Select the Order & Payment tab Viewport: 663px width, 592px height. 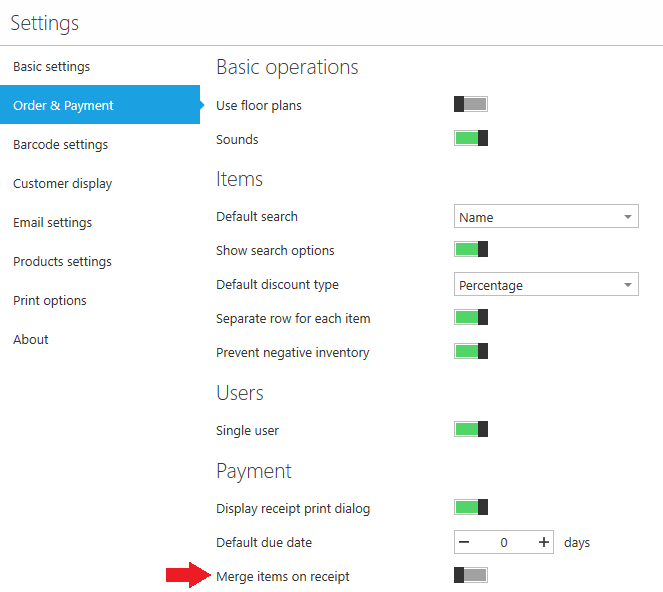click(64, 106)
